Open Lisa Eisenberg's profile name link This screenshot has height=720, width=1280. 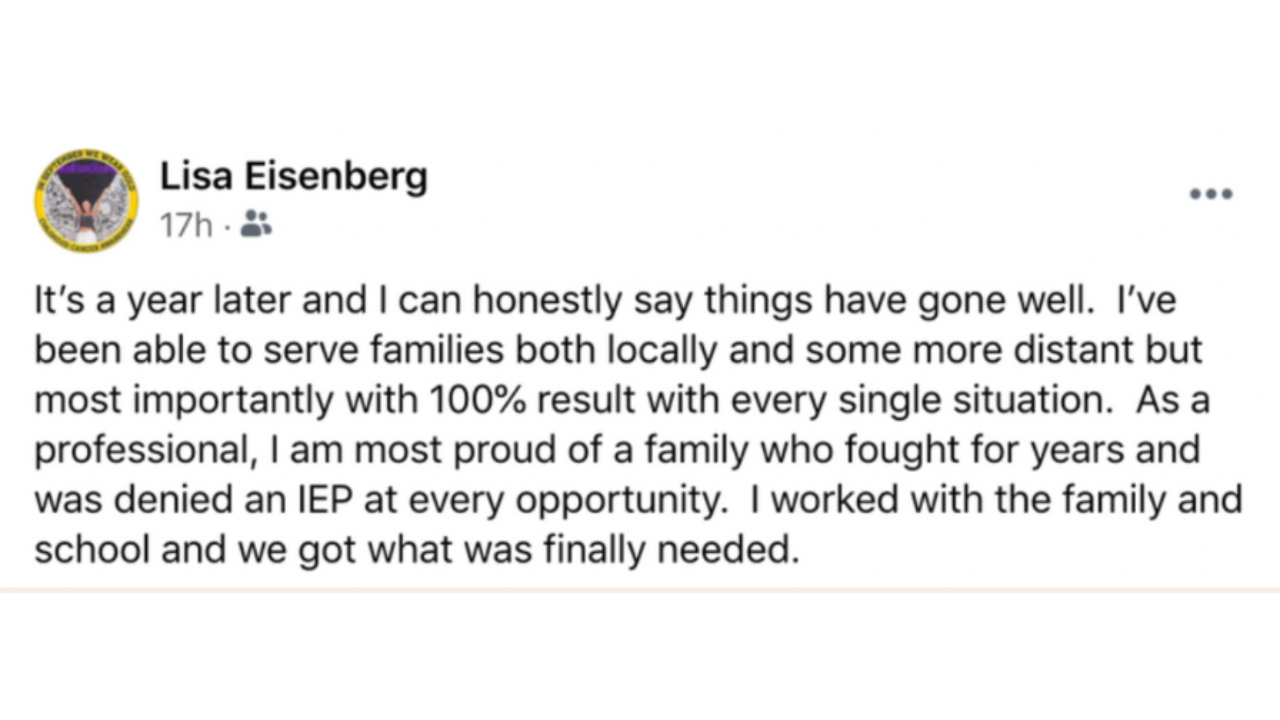[293, 178]
